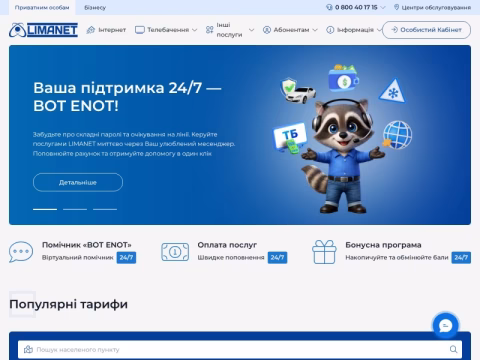Expand the Абонентам dropdown chevron
This screenshot has height=360, width=480.
[315, 30]
